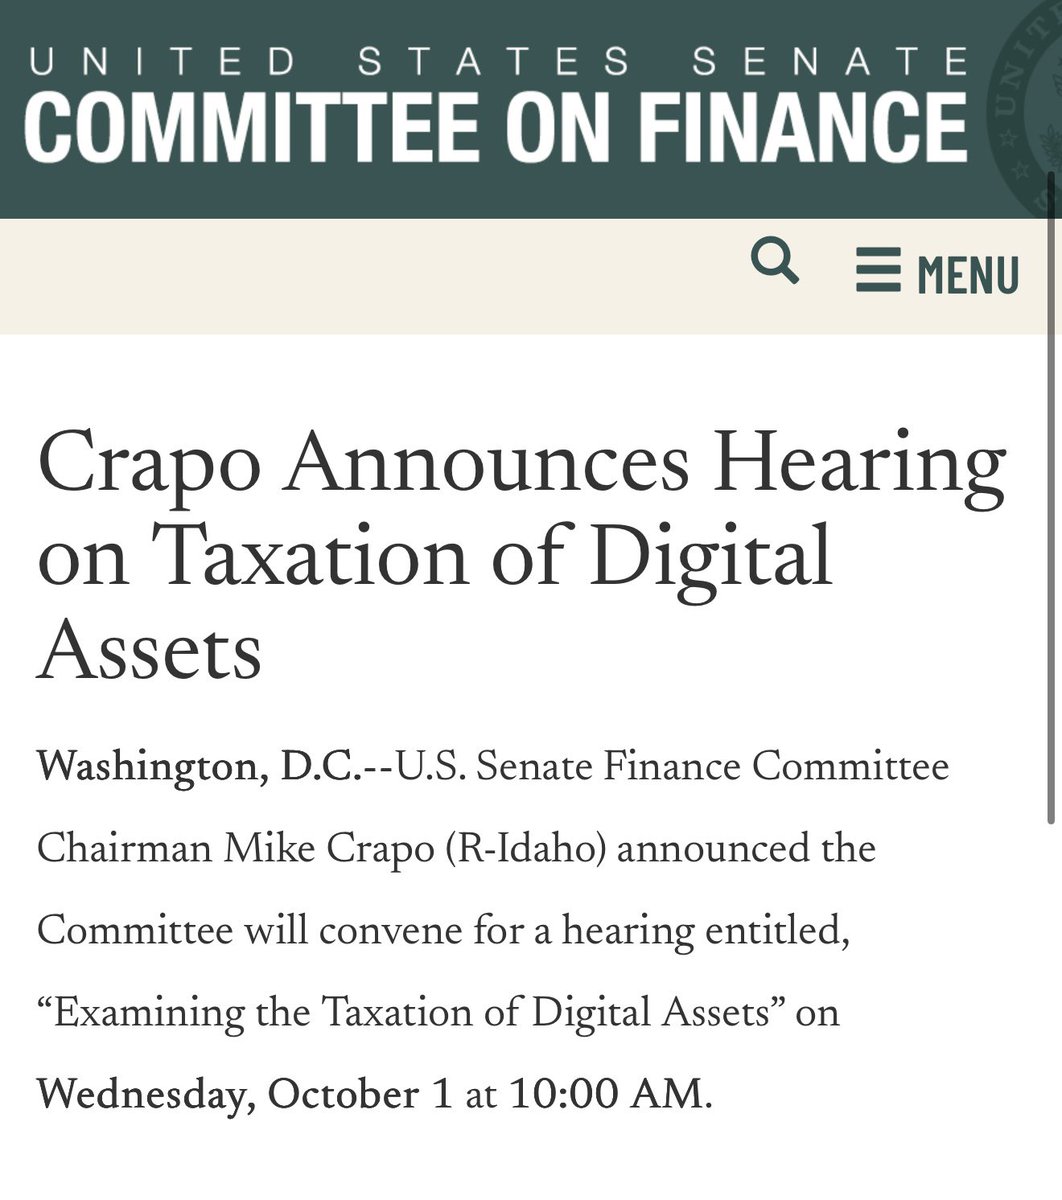Click the Senate seal emblem in header
Viewport: 1062px width, 1200px height.
click(x=1024, y=105)
